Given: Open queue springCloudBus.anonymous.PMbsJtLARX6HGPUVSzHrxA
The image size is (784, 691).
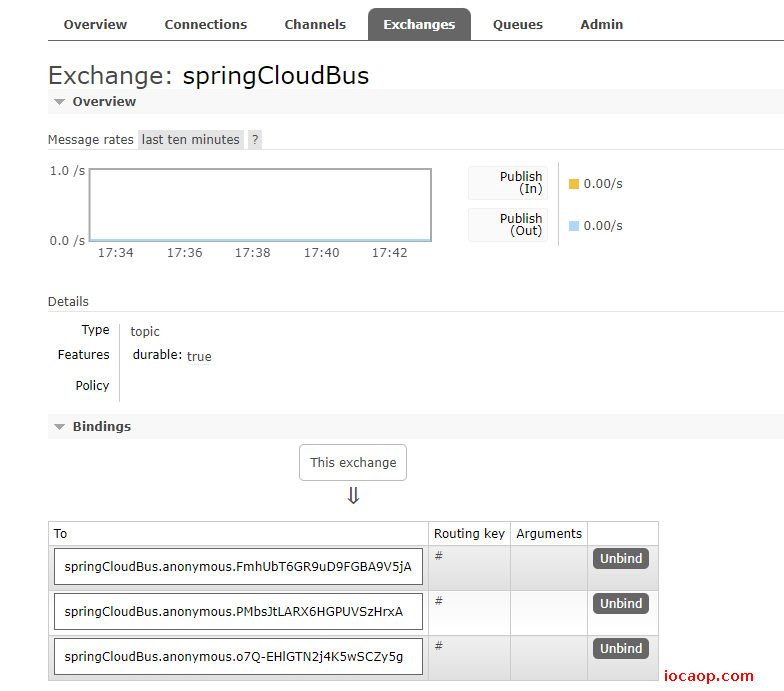Looking at the screenshot, I should point(238,612).
